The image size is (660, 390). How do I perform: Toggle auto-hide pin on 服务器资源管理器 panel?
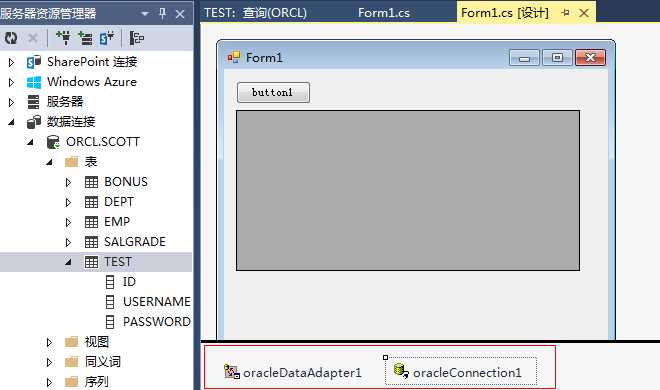(162, 13)
